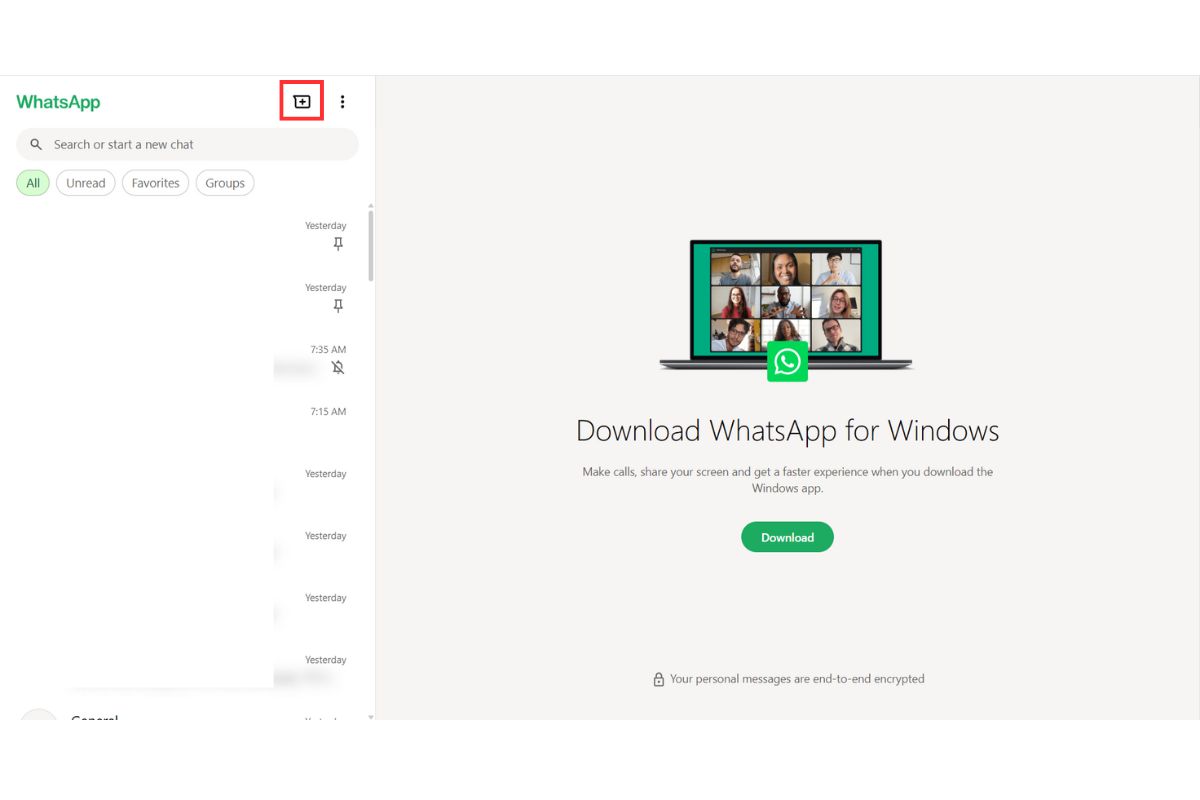Click the green Download button
This screenshot has height=800, width=1200.
(787, 537)
